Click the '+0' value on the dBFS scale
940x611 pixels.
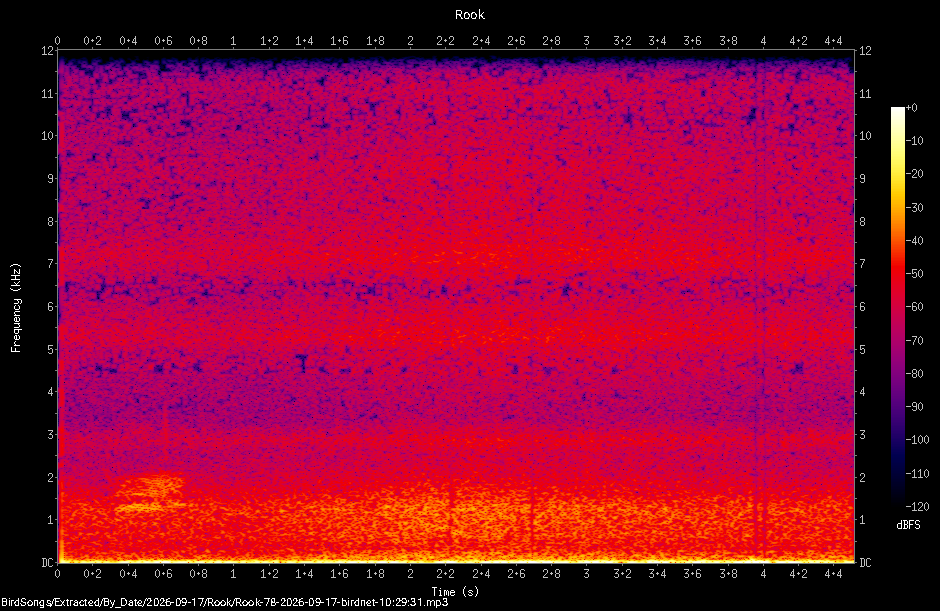coord(911,108)
